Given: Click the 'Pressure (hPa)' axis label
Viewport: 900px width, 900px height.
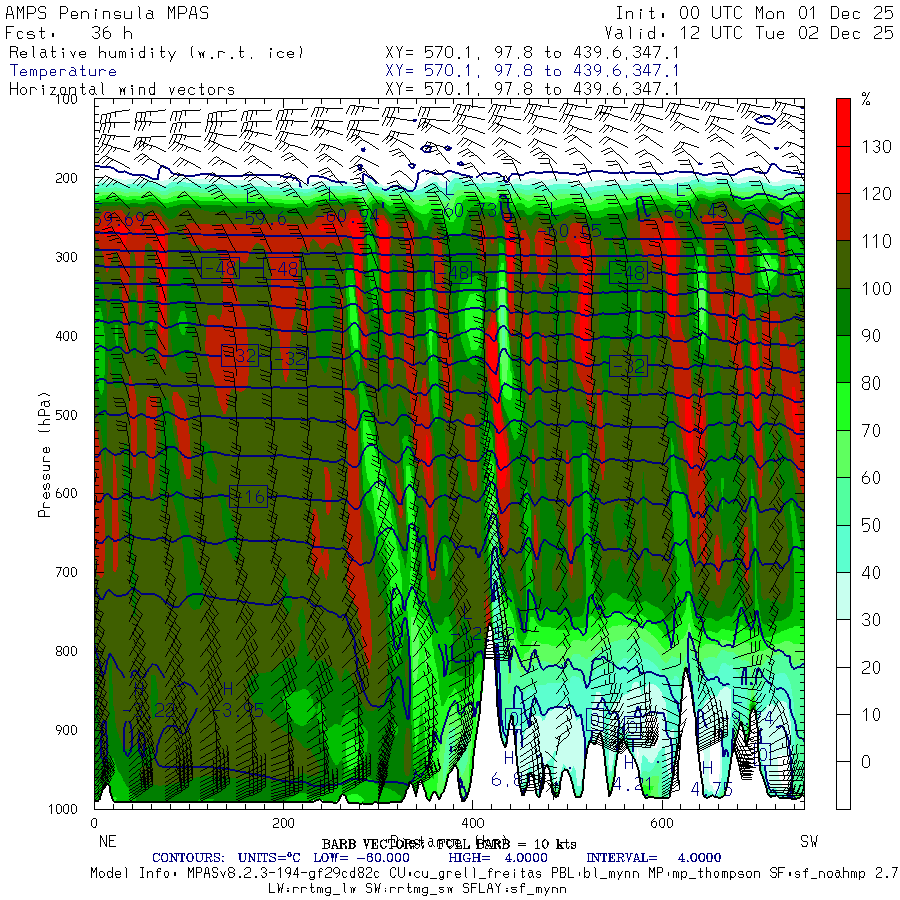Looking at the screenshot, I should tap(44, 454).
